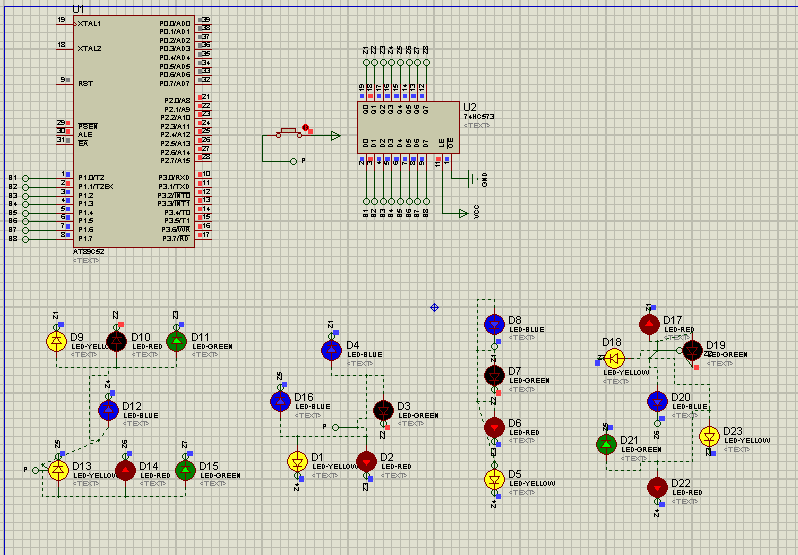Click the LED-GREEN label under D21
The image size is (798, 555).
pos(641,449)
